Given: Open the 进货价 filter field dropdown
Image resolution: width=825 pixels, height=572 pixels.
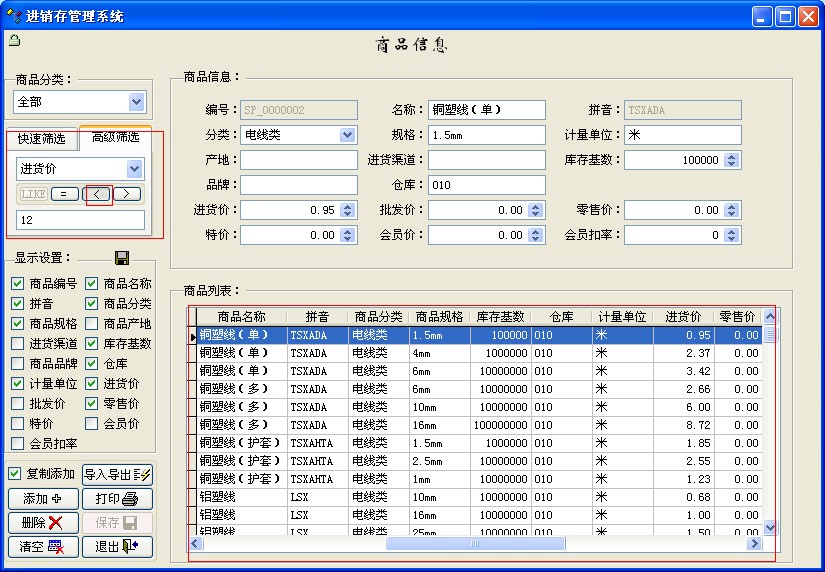Looking at the screenshot, I should tap(135, 169).
